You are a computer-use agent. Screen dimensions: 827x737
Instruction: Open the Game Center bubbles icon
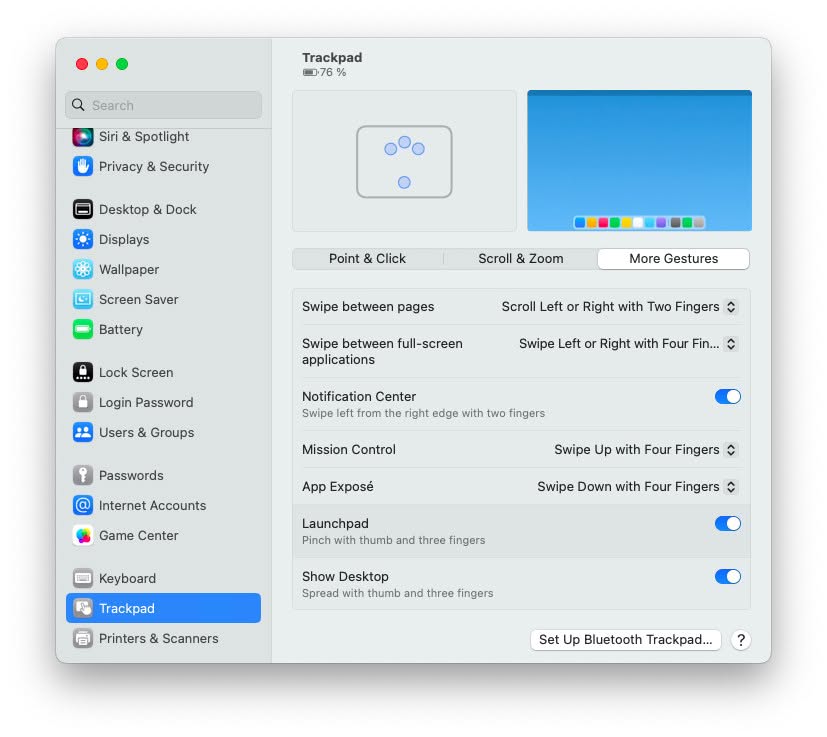tap(83, 535)
